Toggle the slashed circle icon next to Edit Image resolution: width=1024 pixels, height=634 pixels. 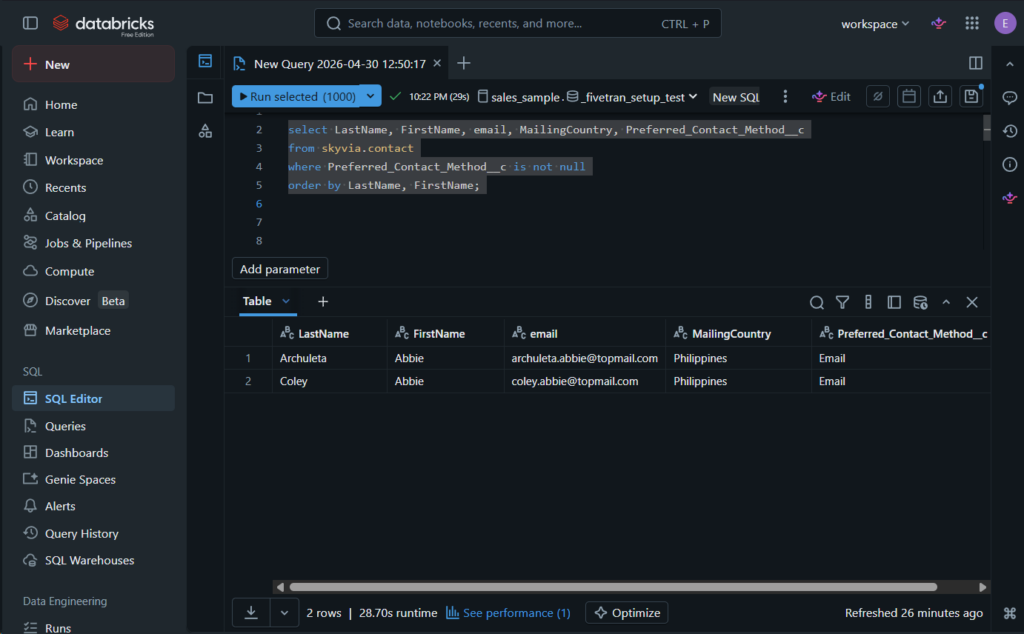pos(878,97)
